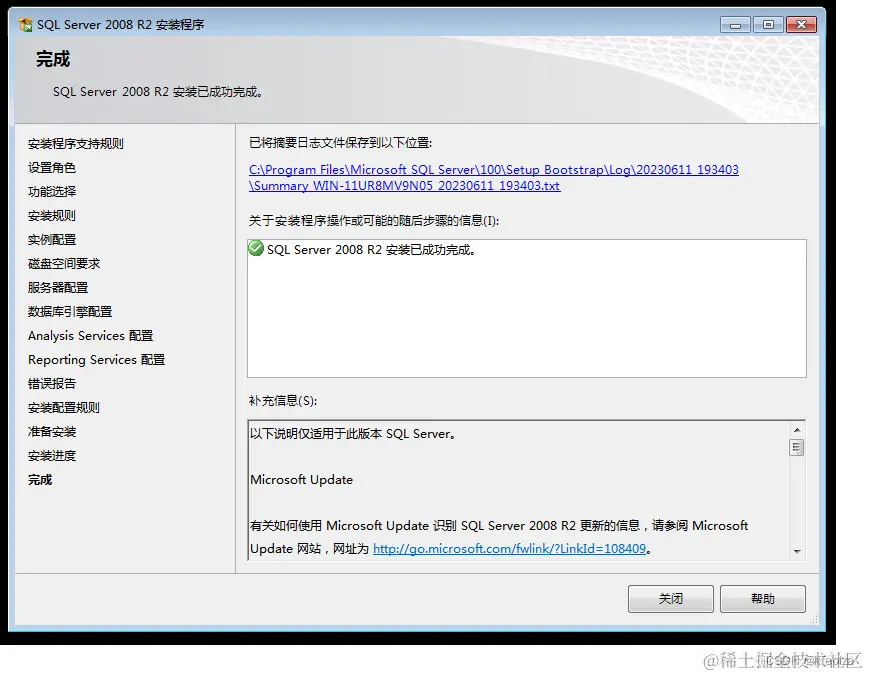Image resolution: width=869 pixels, height=677 pixels.
Task: Click the window resize grip at bottom-right corner
Action: (814, 620)
